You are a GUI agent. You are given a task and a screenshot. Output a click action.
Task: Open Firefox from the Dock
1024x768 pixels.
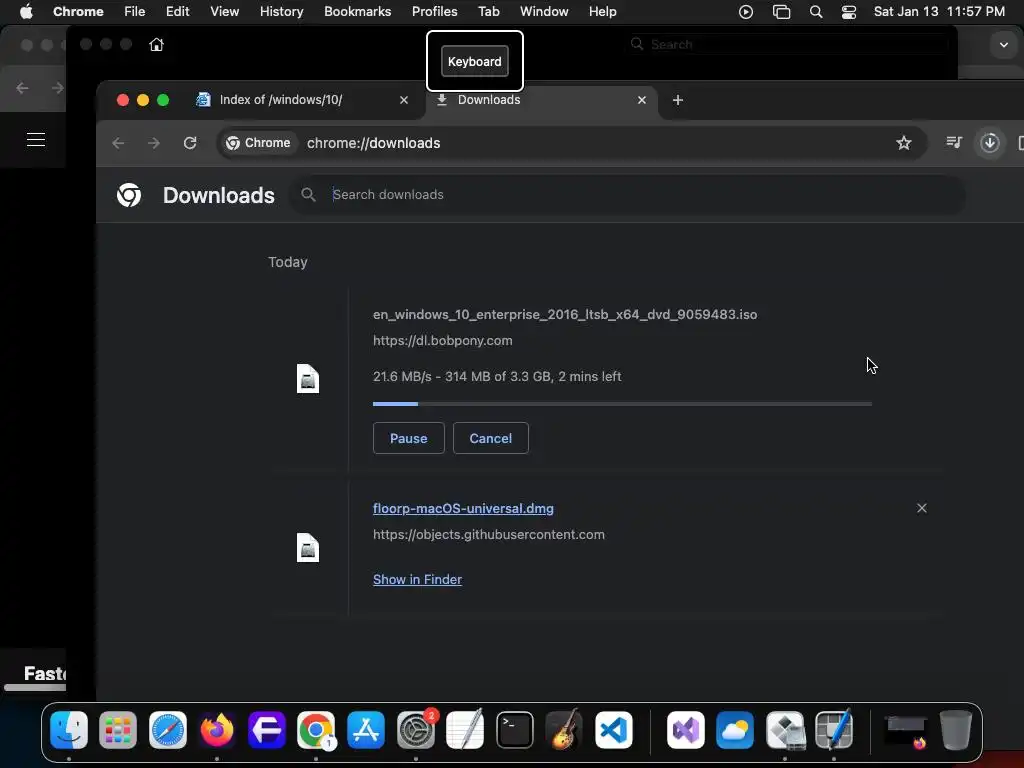[217, 729]
